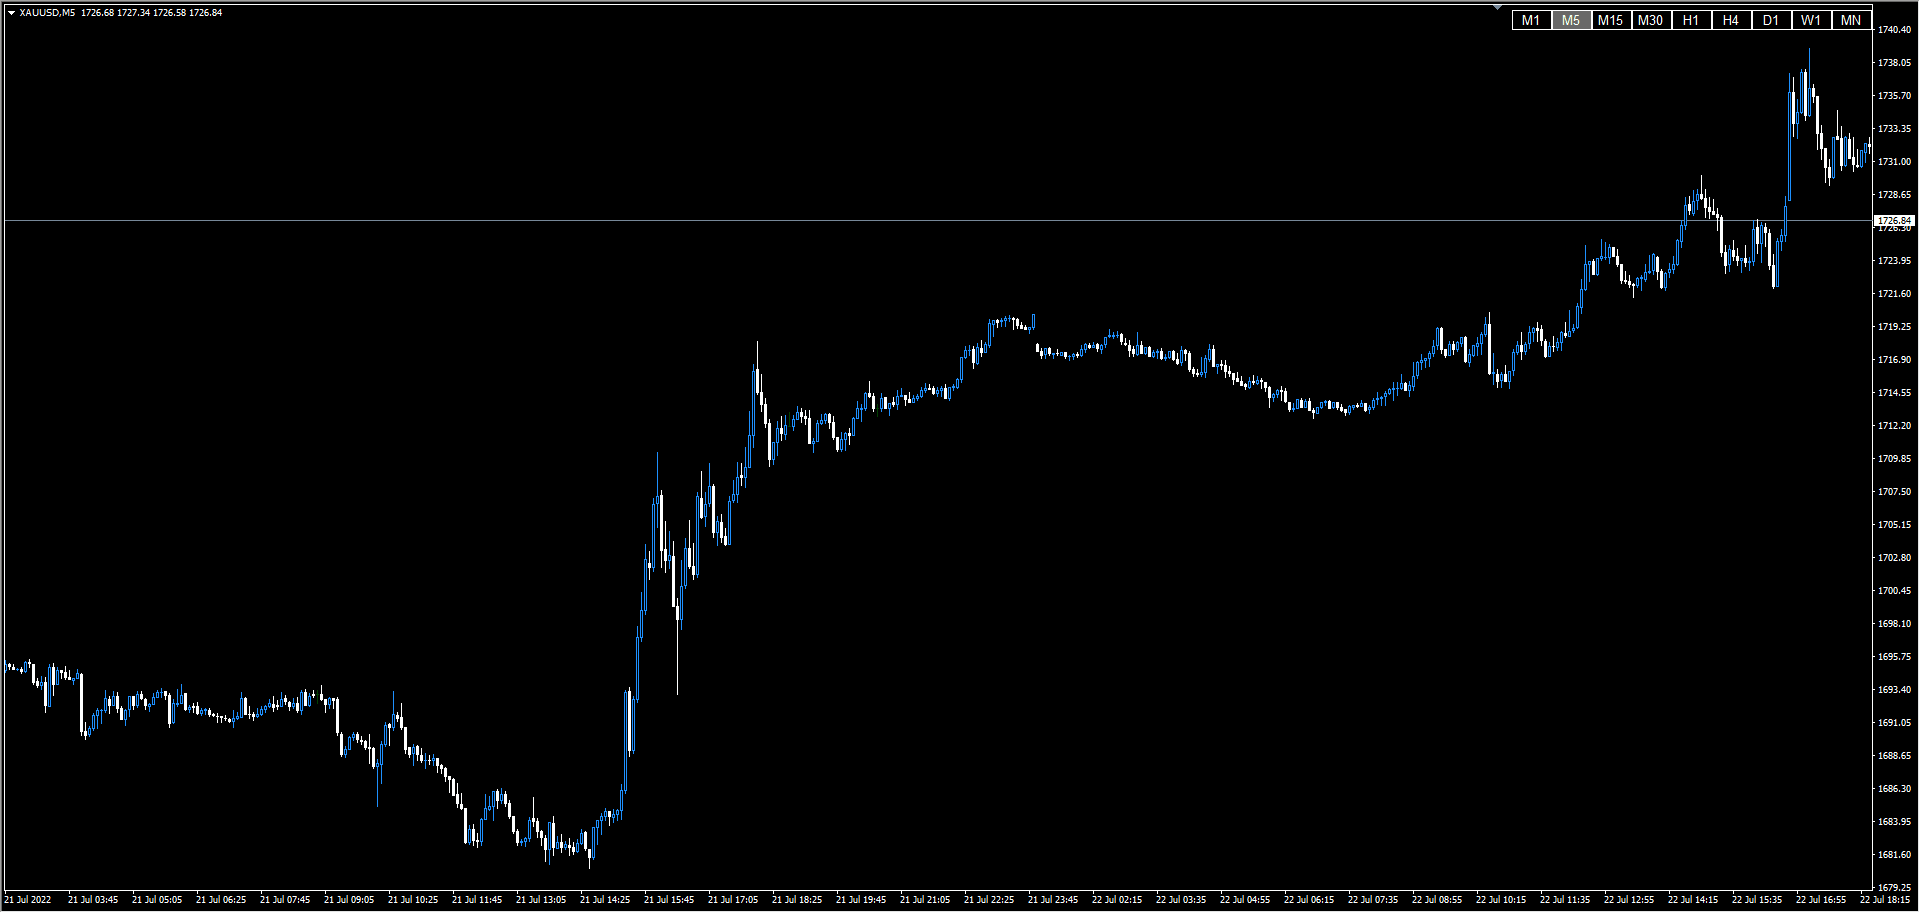Select the MN monthly timeframe
1920x913 pixels.
pyautogui.click(x=1851, y=20)
